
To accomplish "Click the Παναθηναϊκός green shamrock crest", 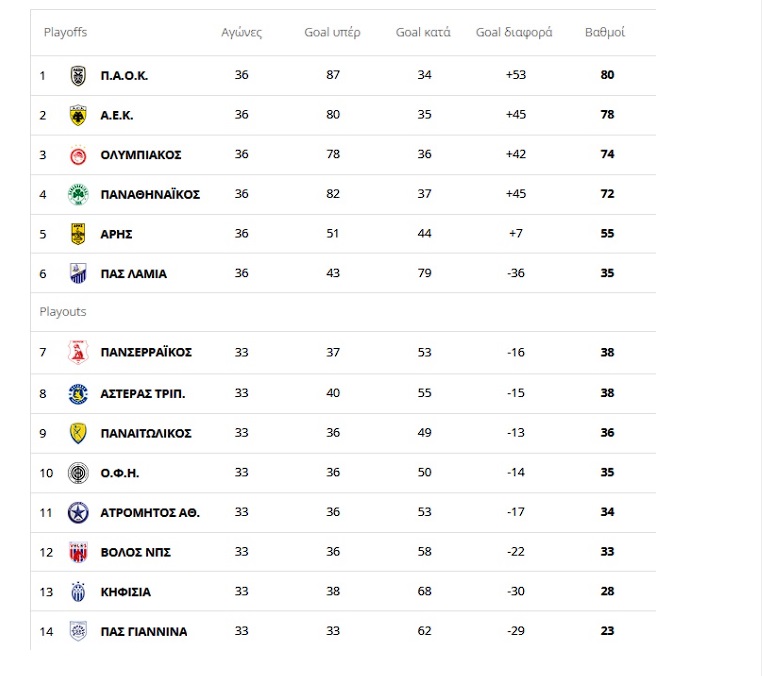I will click(78, 195).
